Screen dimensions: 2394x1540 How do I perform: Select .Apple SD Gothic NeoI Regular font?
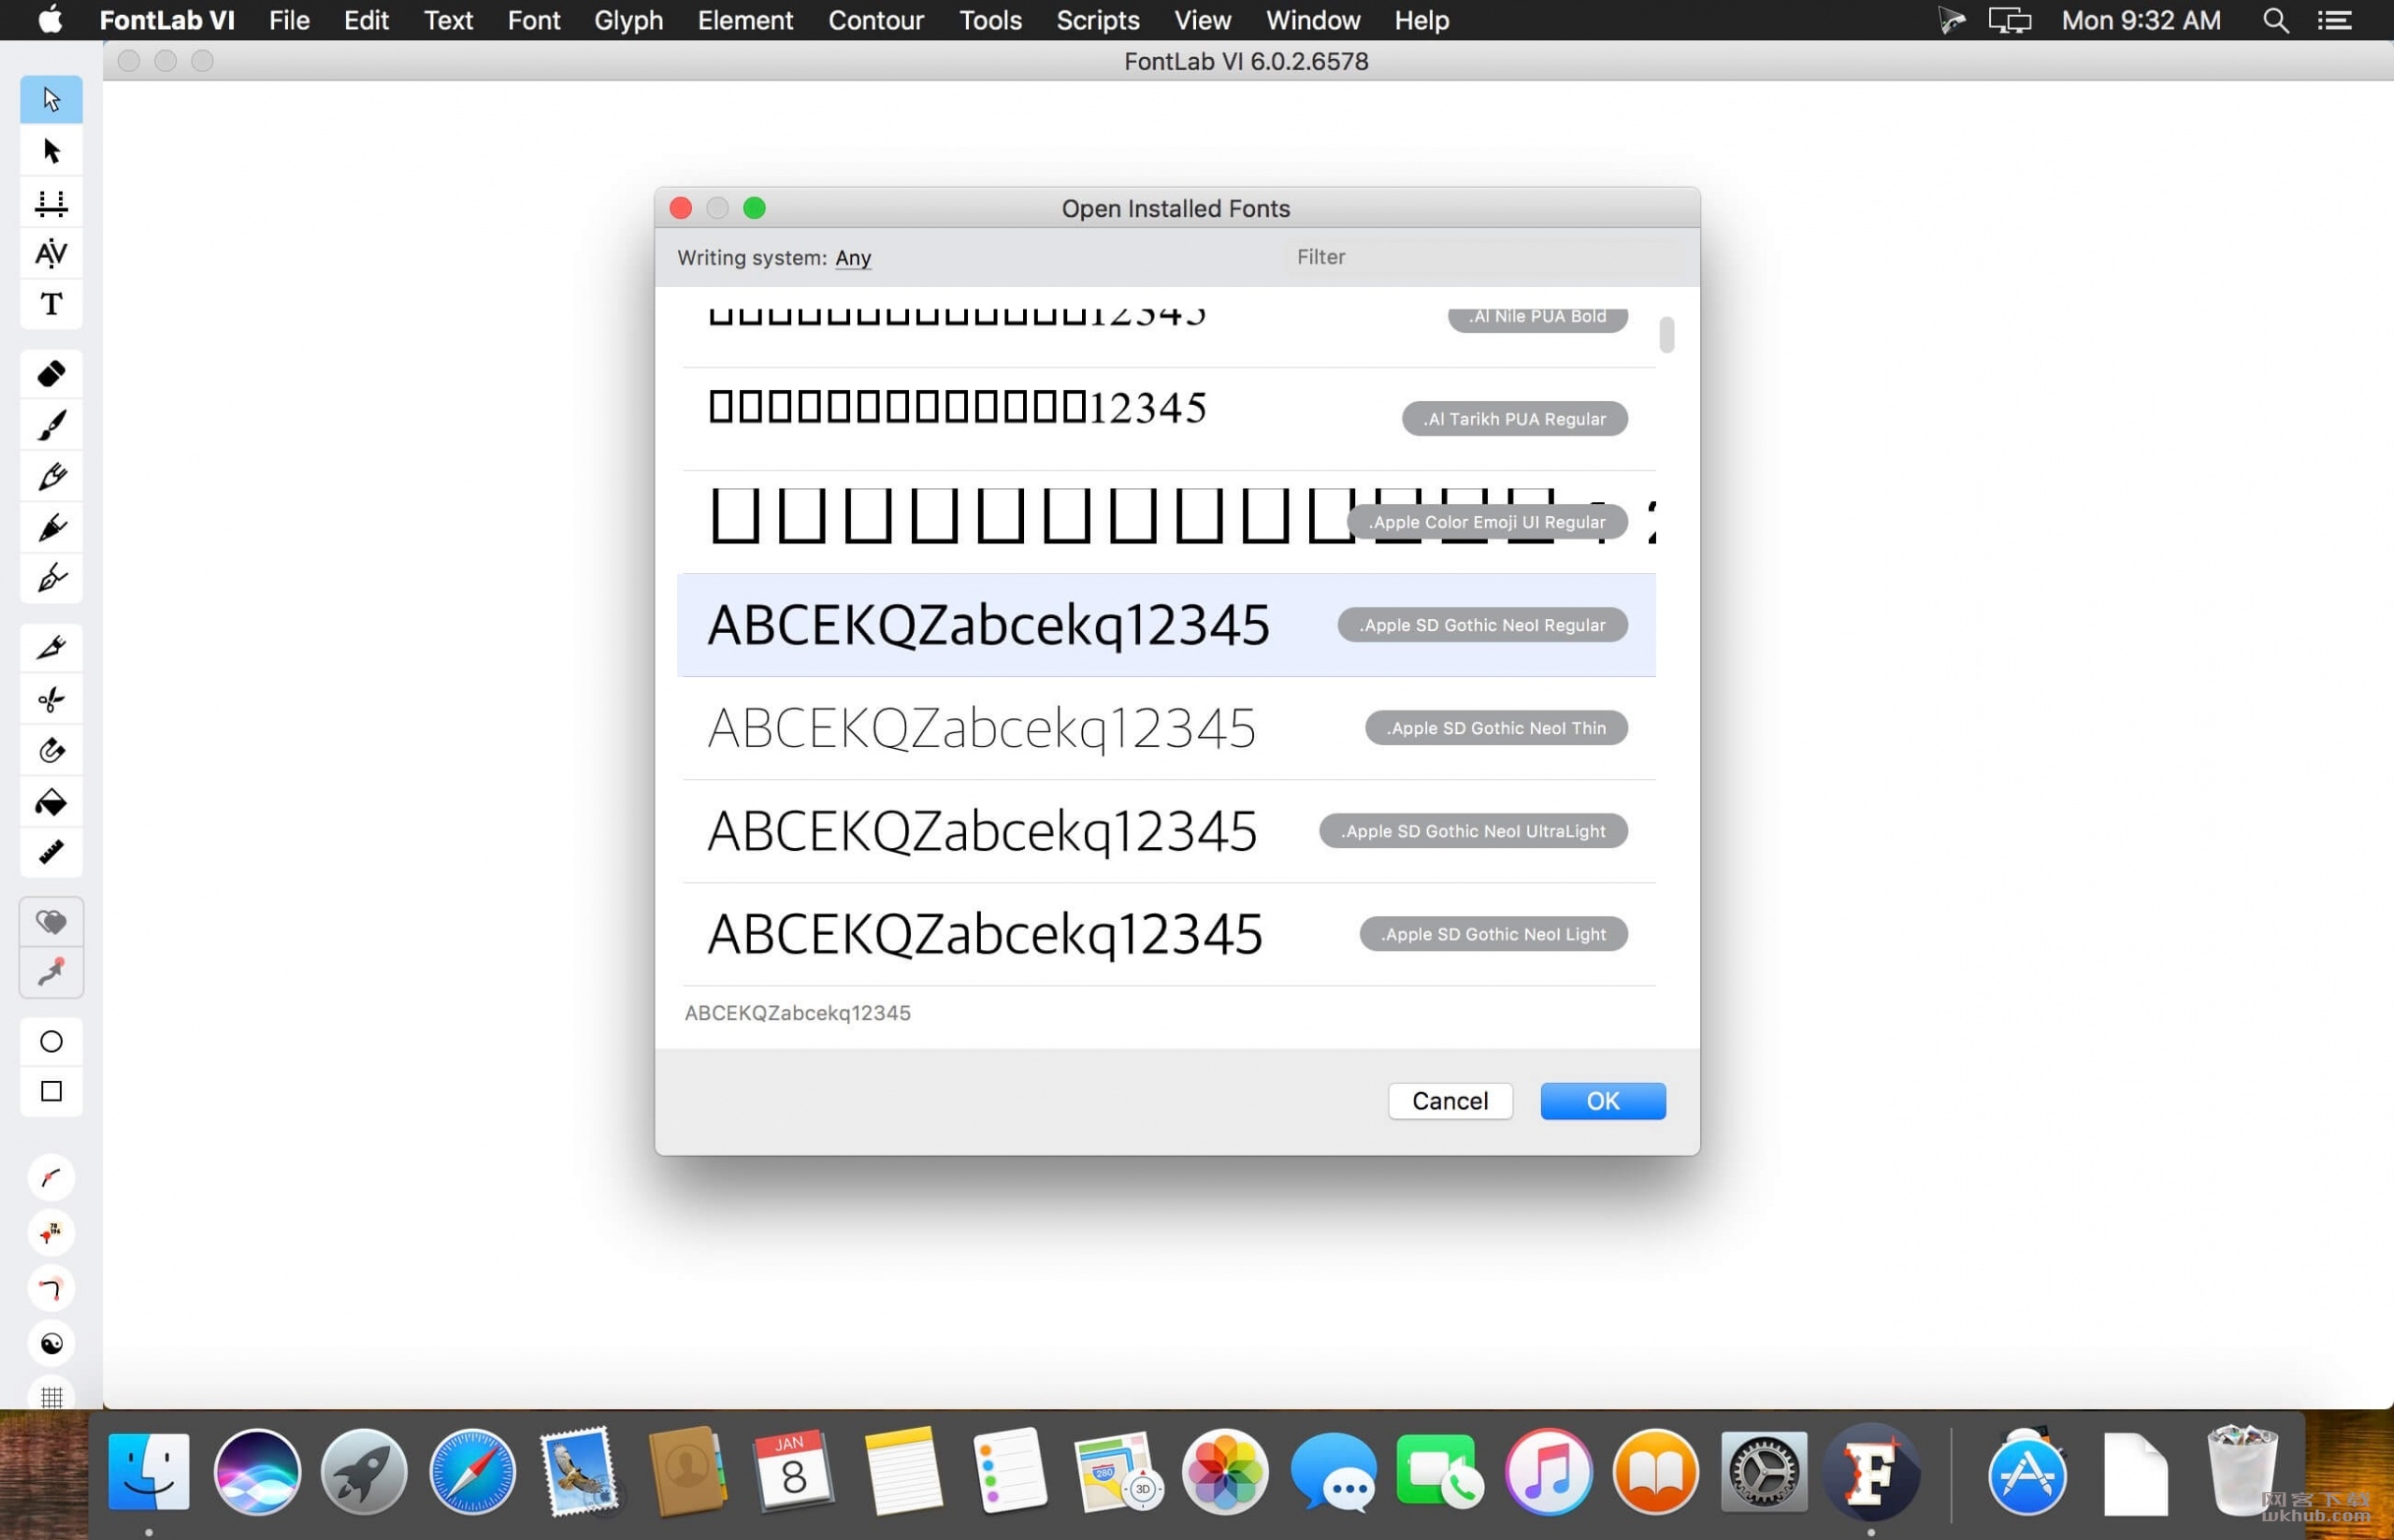(x=1166, y=625)
